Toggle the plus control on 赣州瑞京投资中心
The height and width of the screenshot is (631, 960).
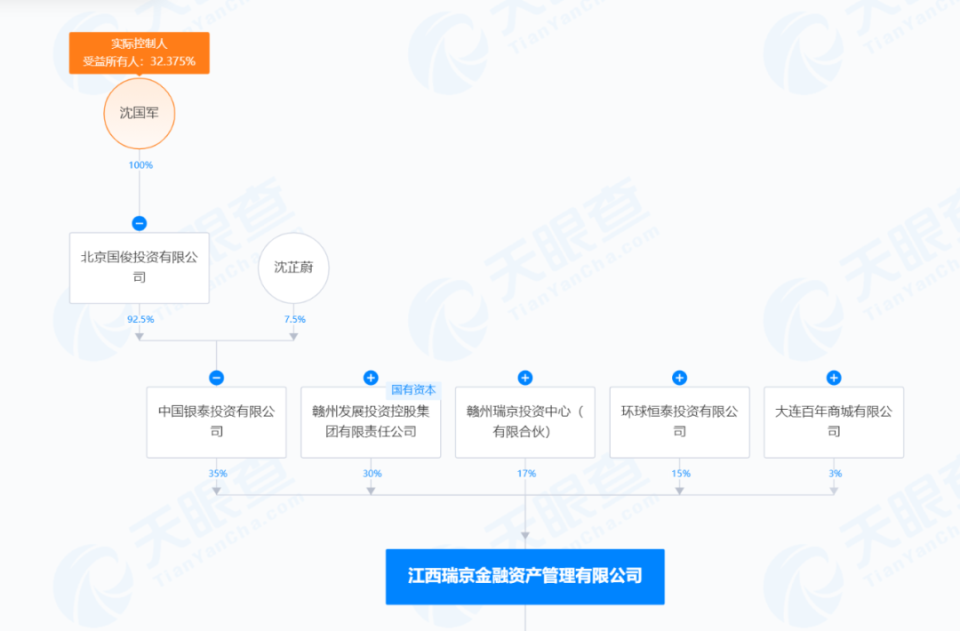coord(525,377)
